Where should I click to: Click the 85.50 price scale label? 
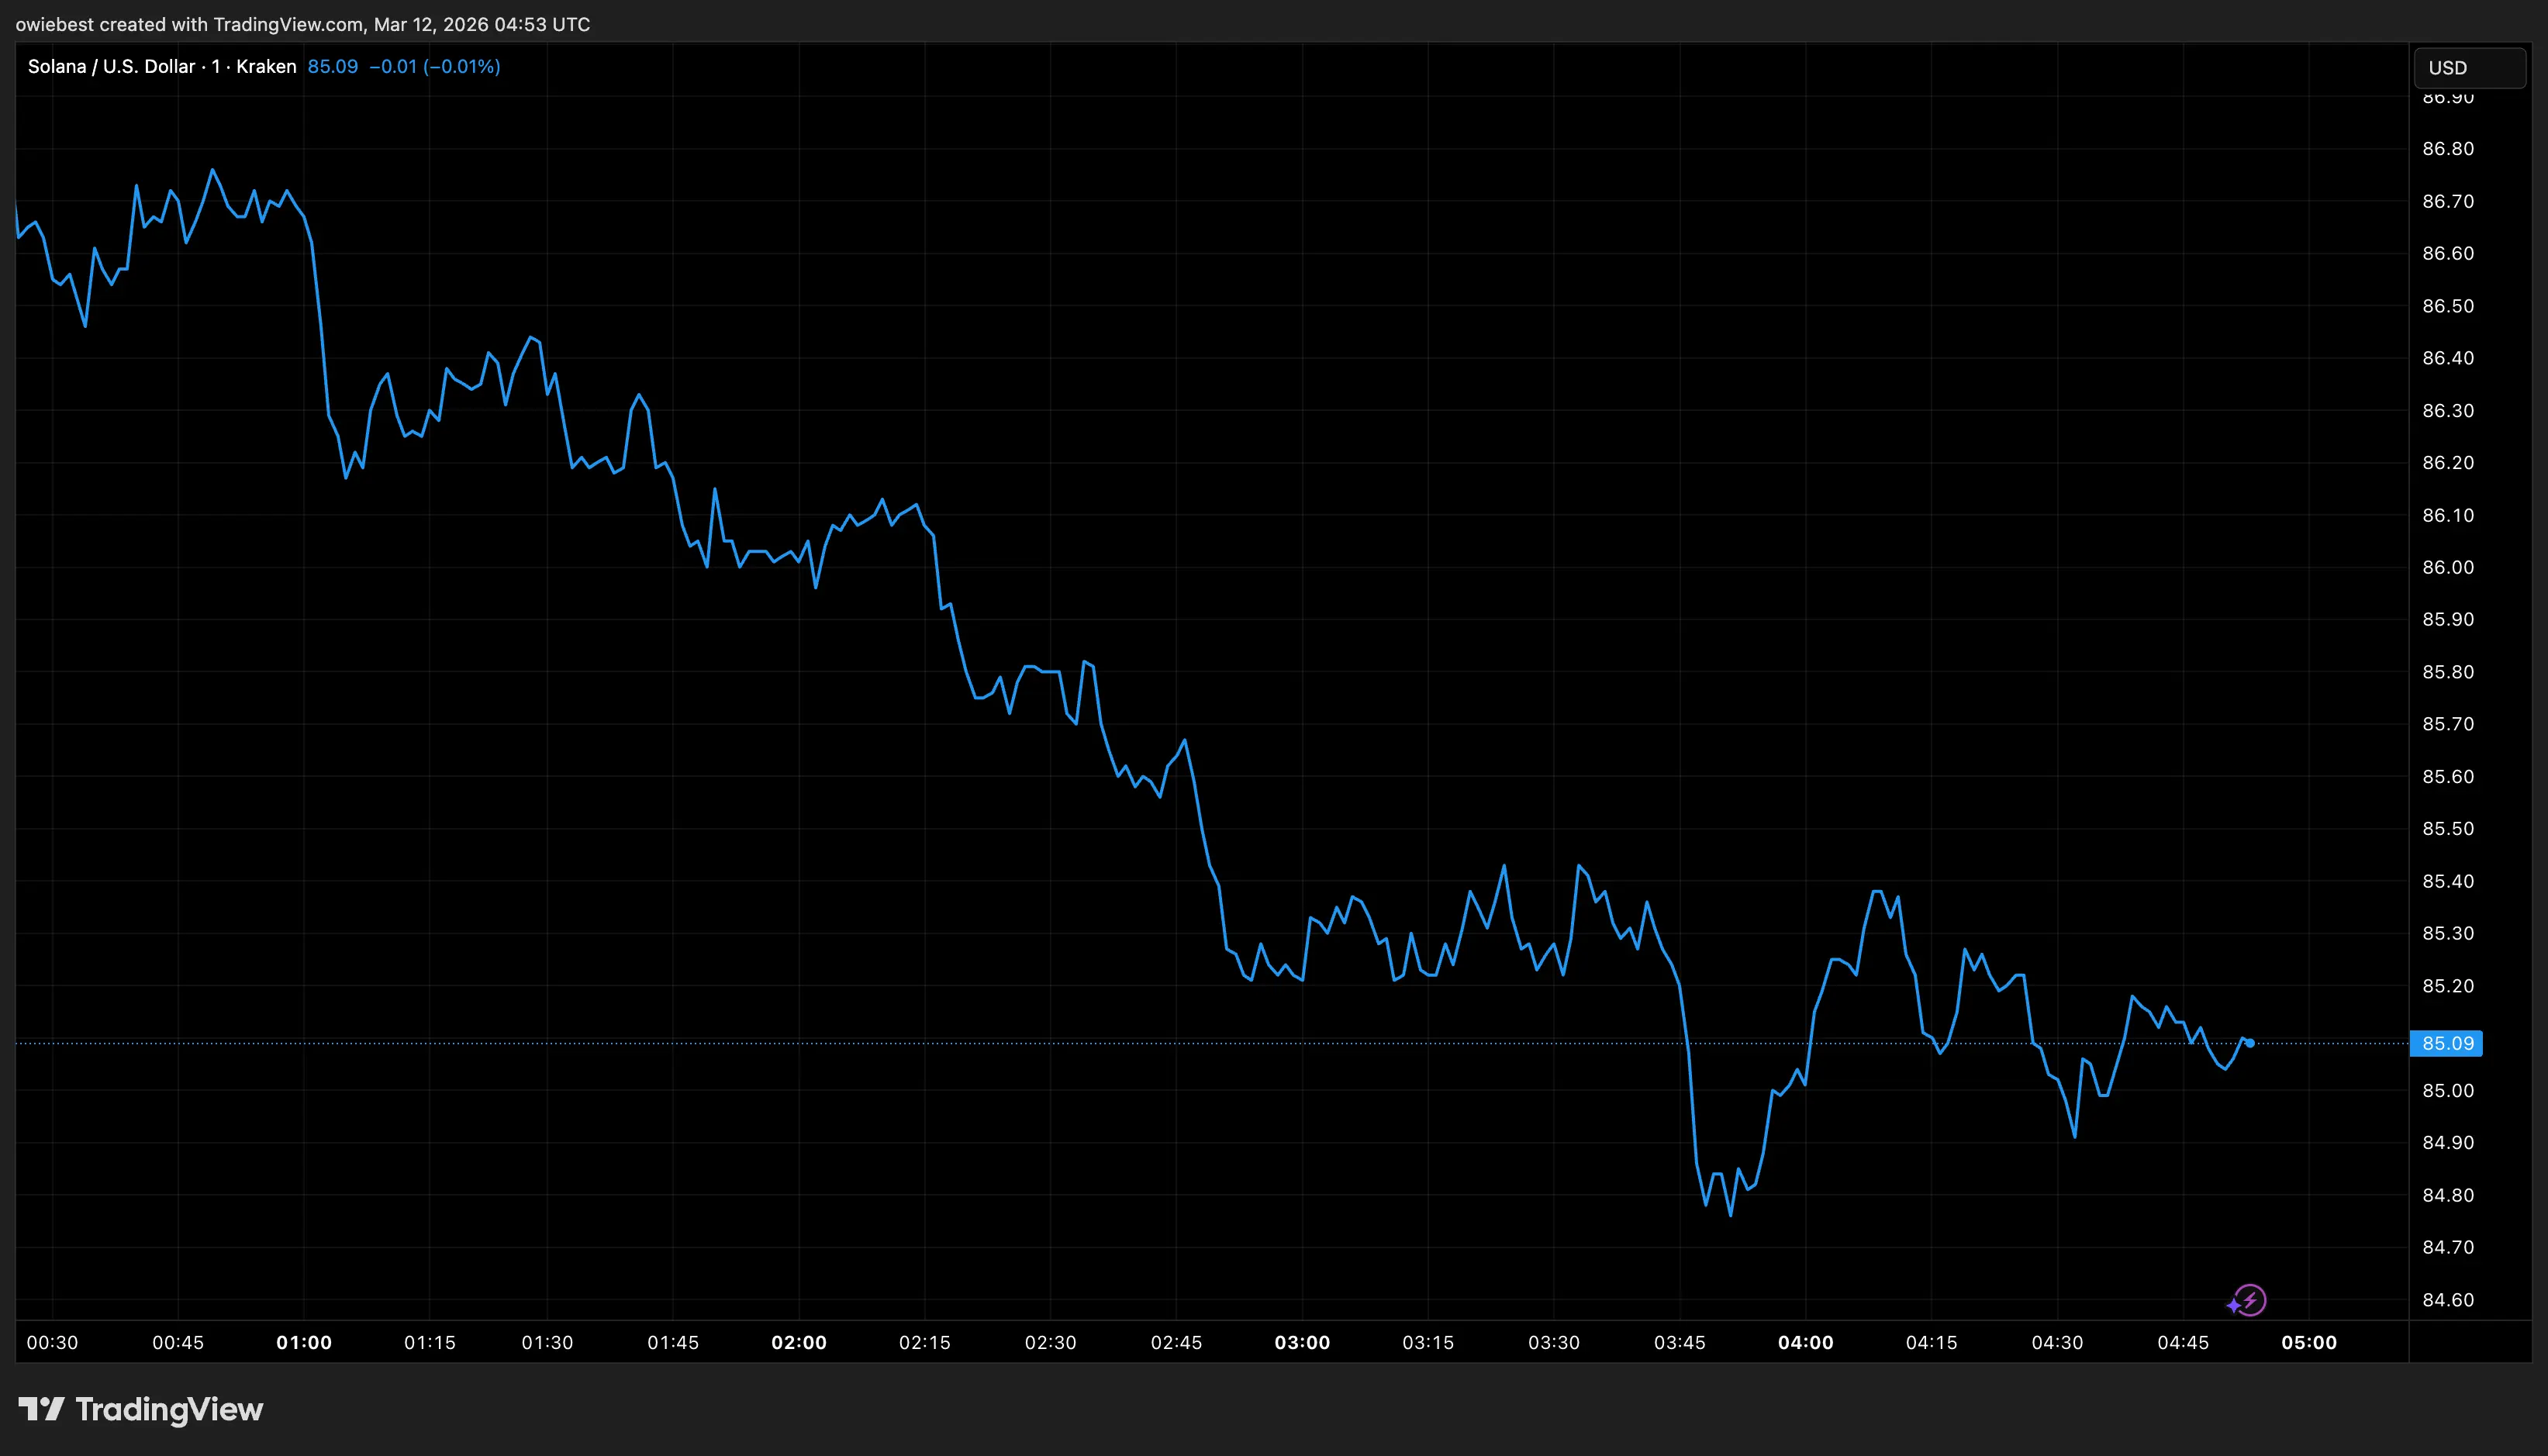coord(2447,828)
